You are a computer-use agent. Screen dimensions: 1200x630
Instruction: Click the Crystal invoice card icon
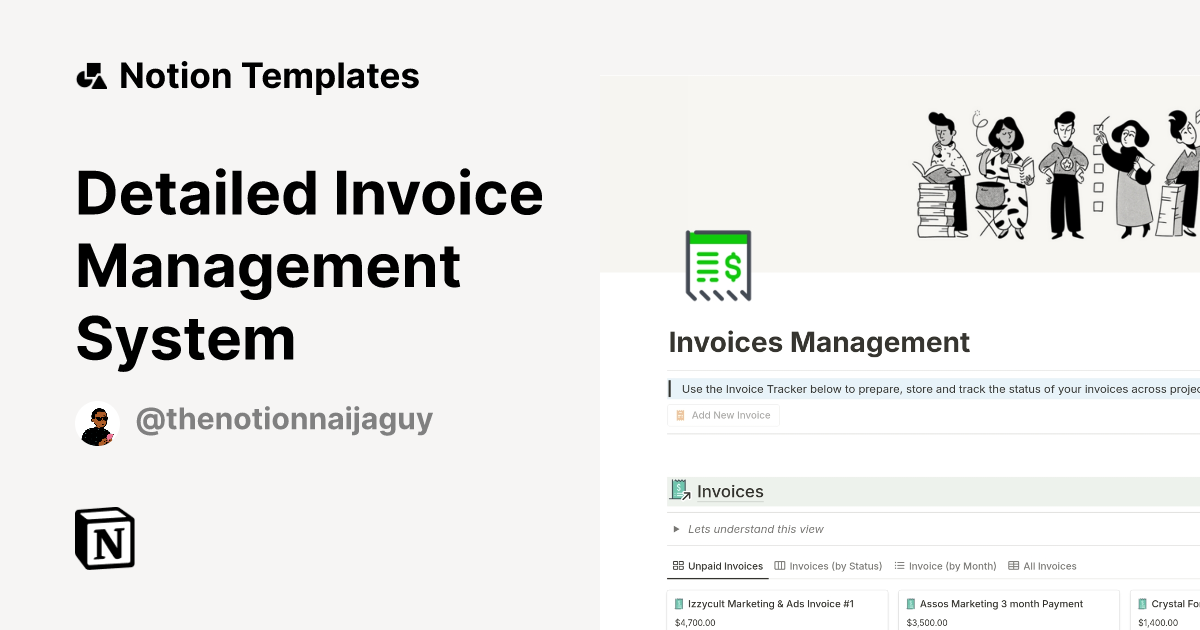pos(1142,604)
